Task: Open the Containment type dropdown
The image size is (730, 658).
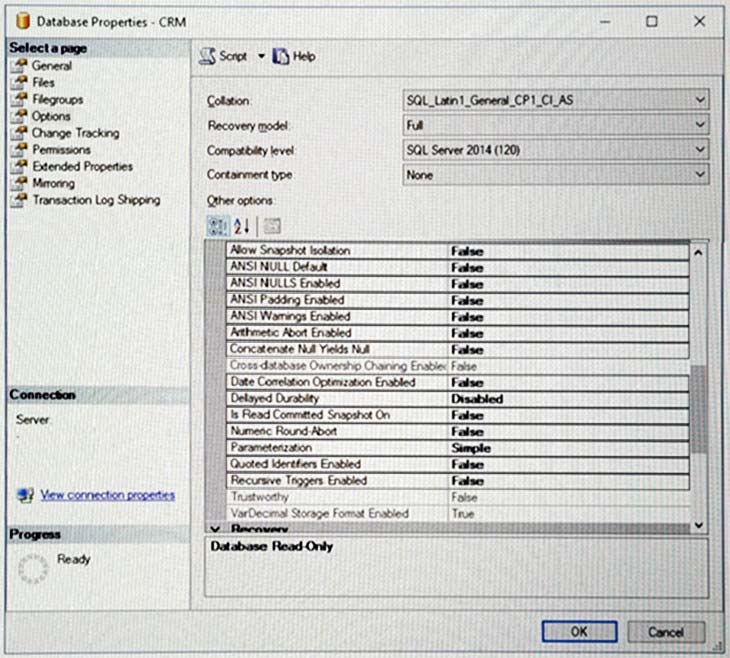Action: click(x=555, y=175)
